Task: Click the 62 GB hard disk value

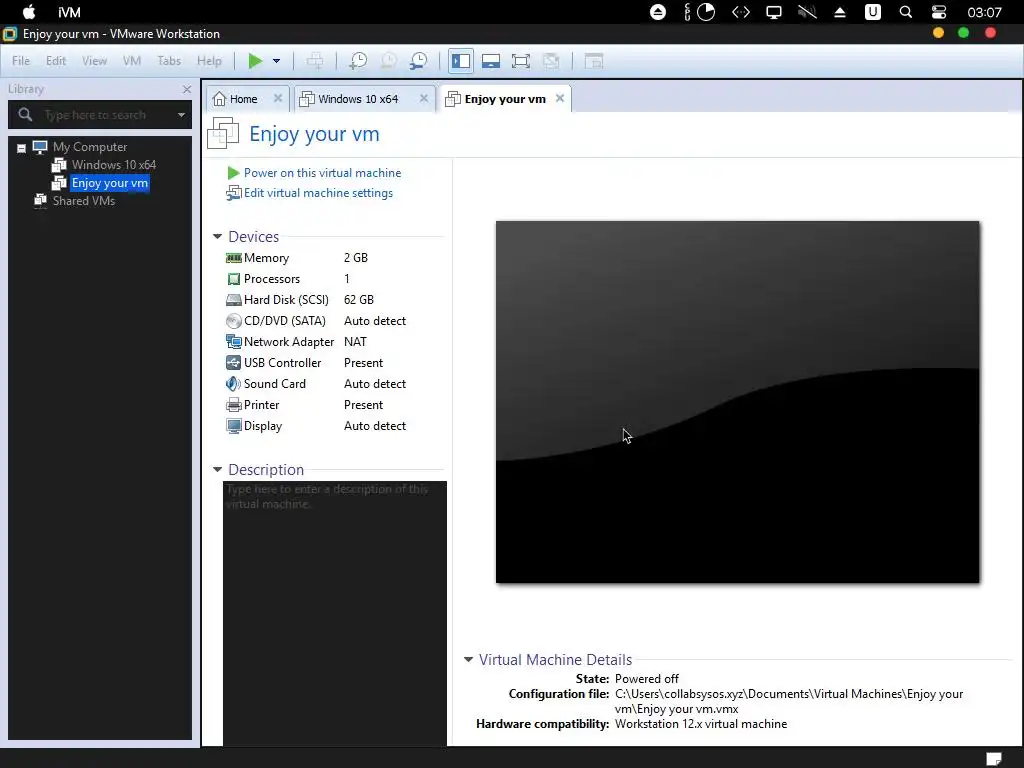Action: click(359, 300)
